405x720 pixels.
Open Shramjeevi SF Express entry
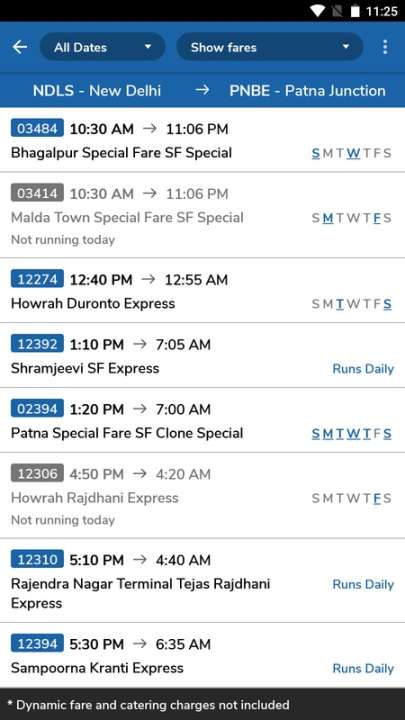coord(202,355)
